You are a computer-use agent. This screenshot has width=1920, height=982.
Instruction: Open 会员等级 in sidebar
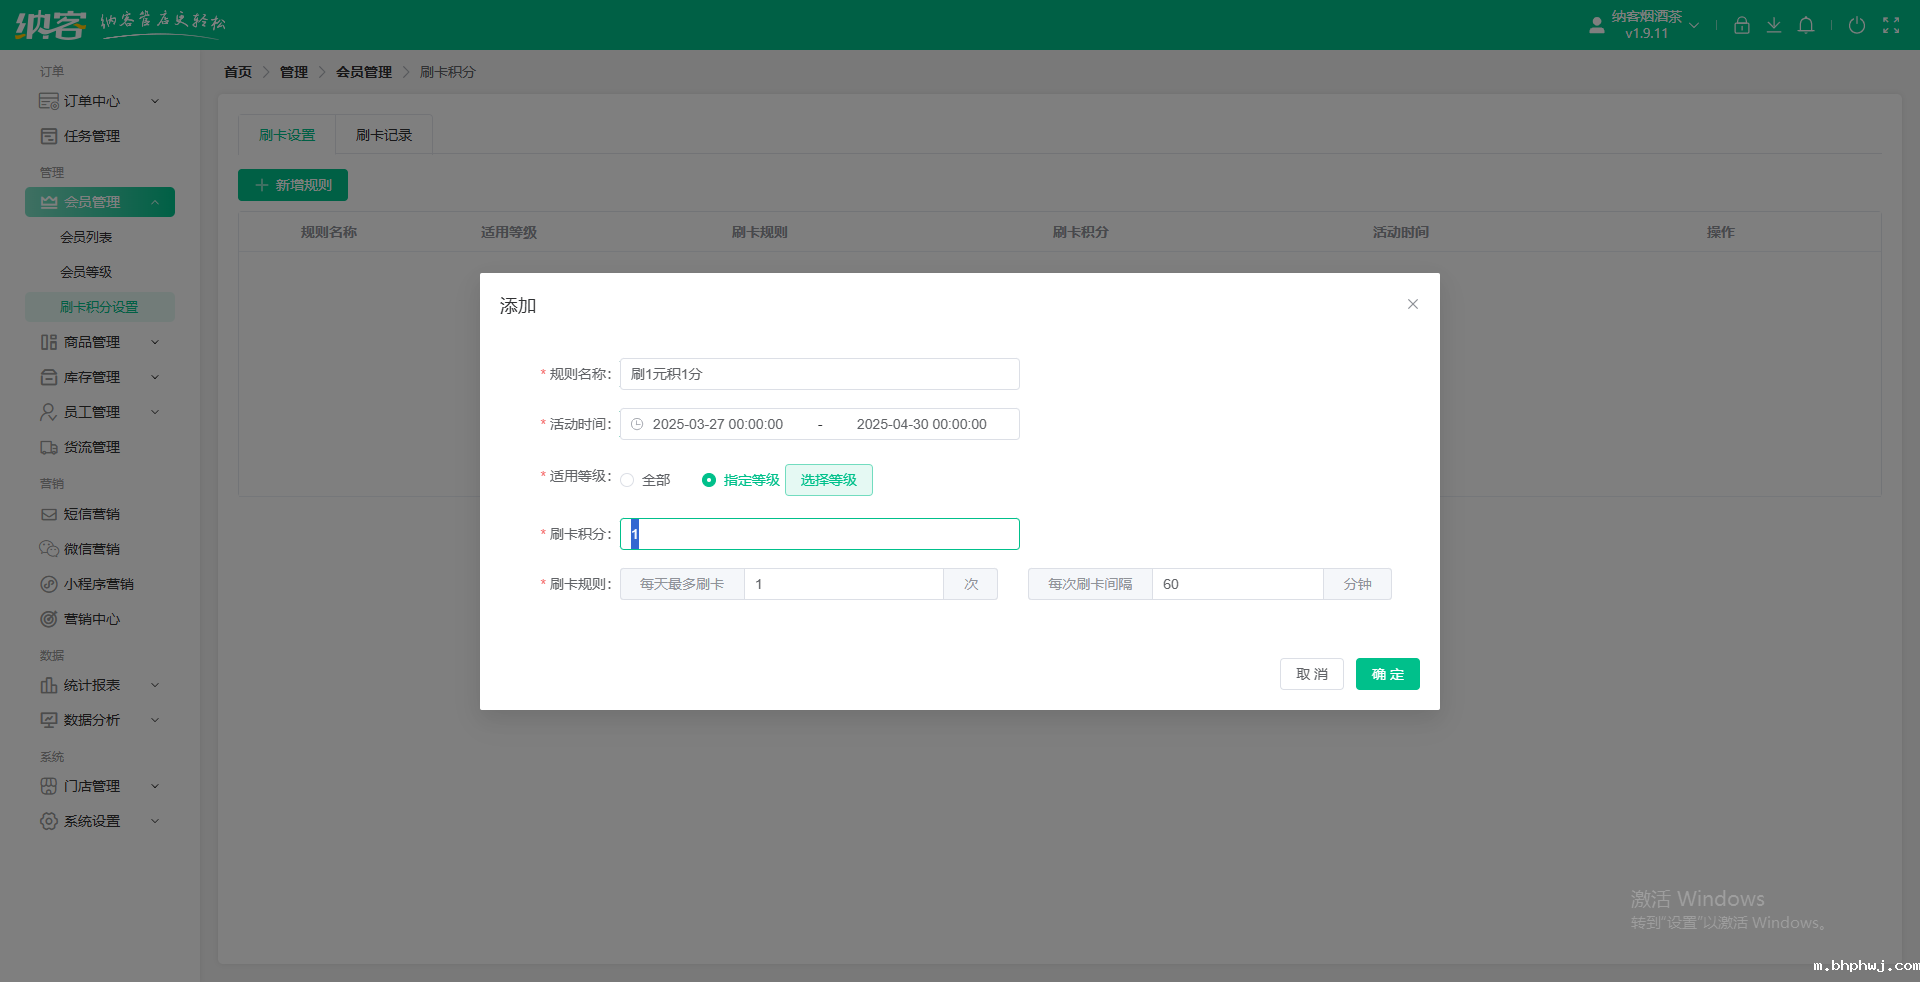click(86, 272)
